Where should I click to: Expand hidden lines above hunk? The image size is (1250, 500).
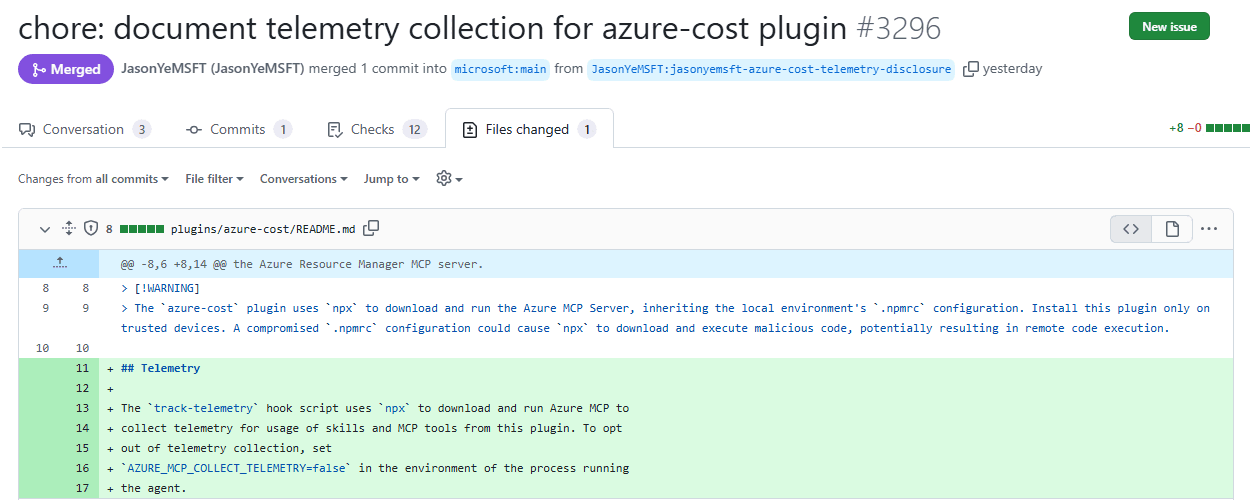(x=59, y=264)
